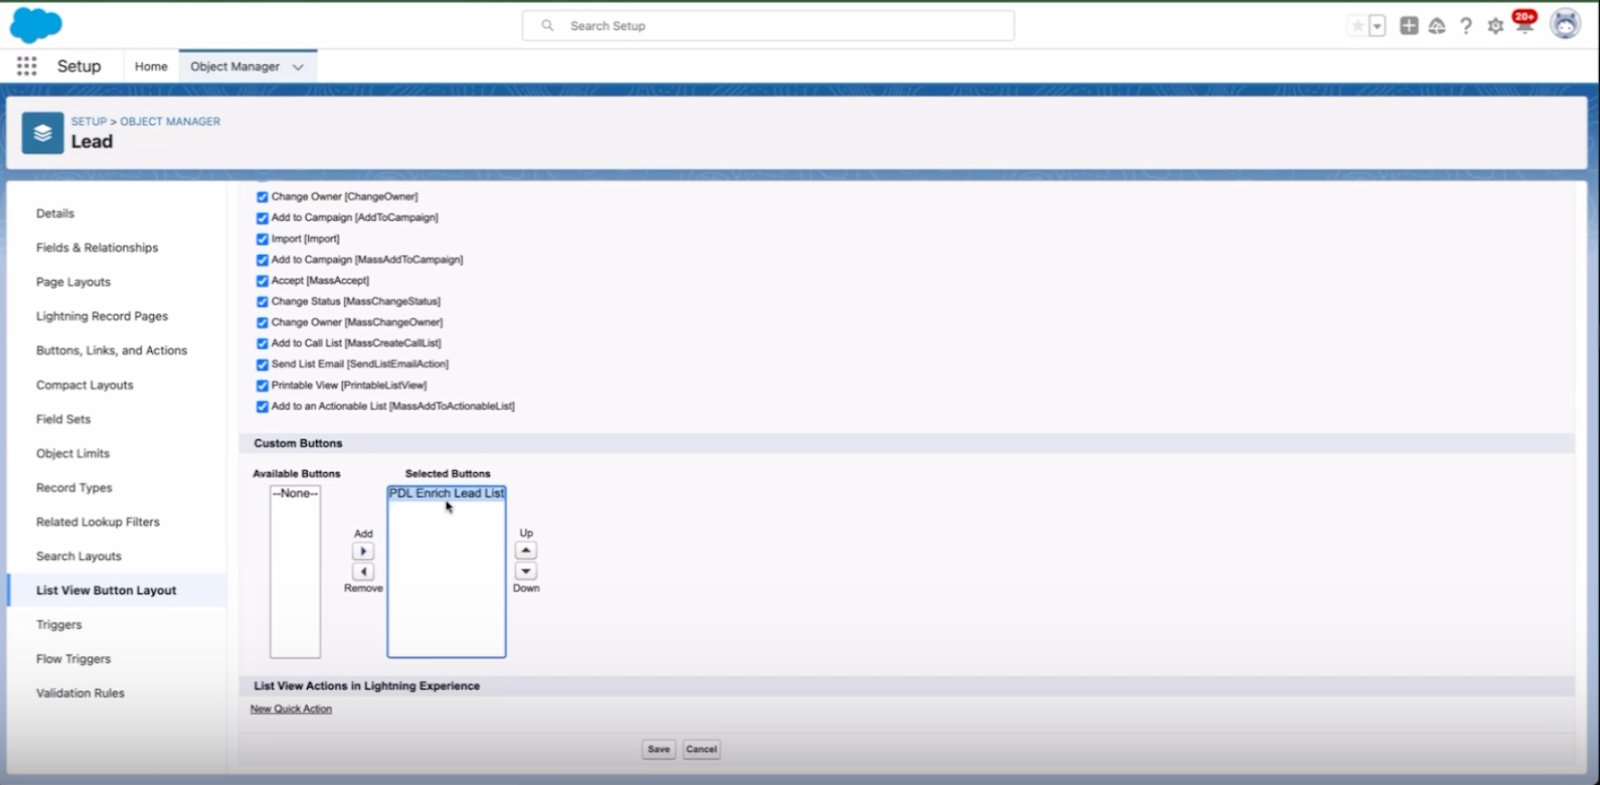Click the New Quick Action link

(x=291, y=709)
